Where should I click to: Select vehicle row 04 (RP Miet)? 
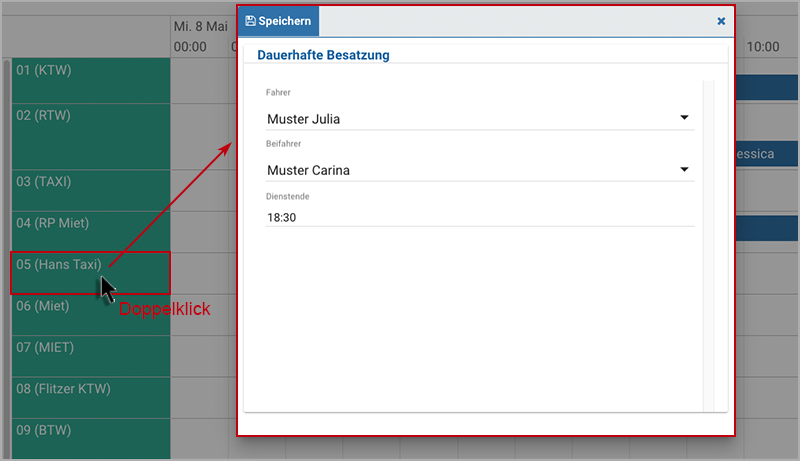[x=91, y=232]
